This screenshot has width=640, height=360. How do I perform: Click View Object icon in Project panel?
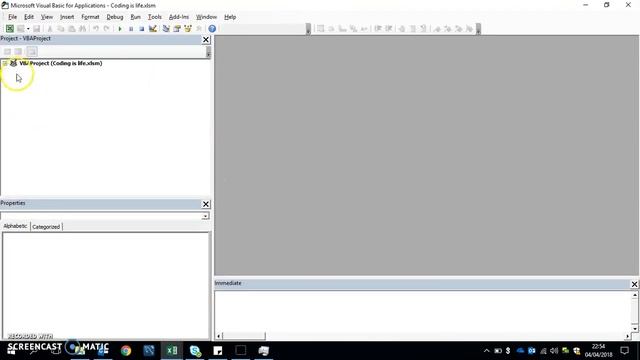coord(18,51)
